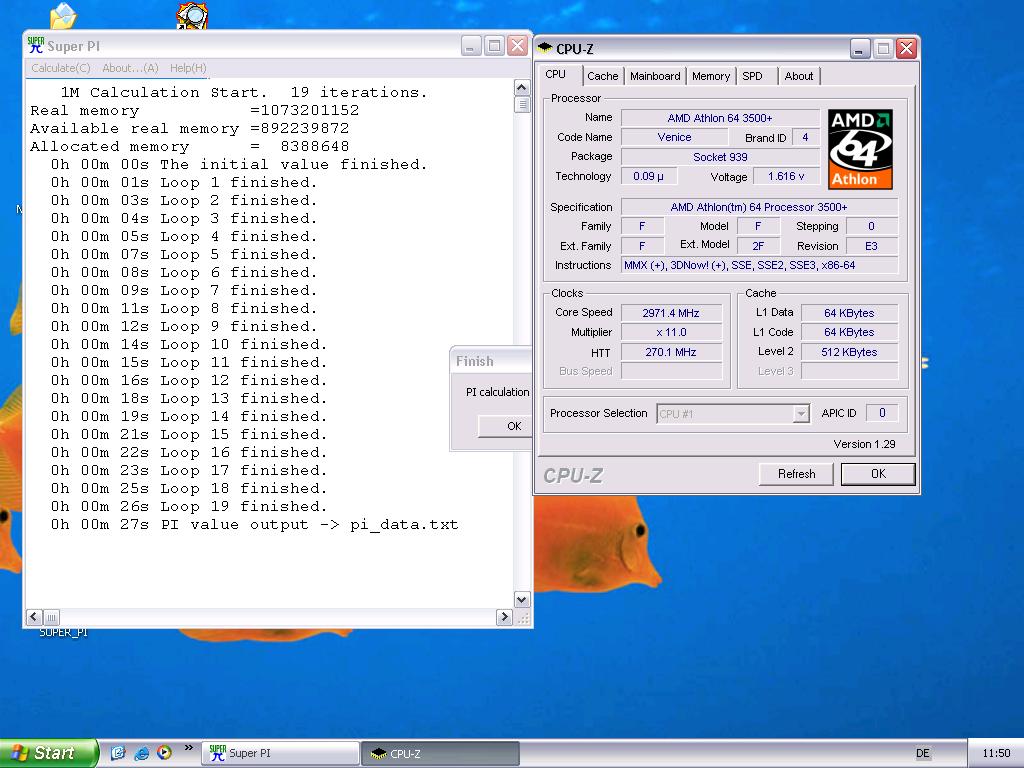Click the Super PI vertical scrollbar down arrow

click(522, 600)
